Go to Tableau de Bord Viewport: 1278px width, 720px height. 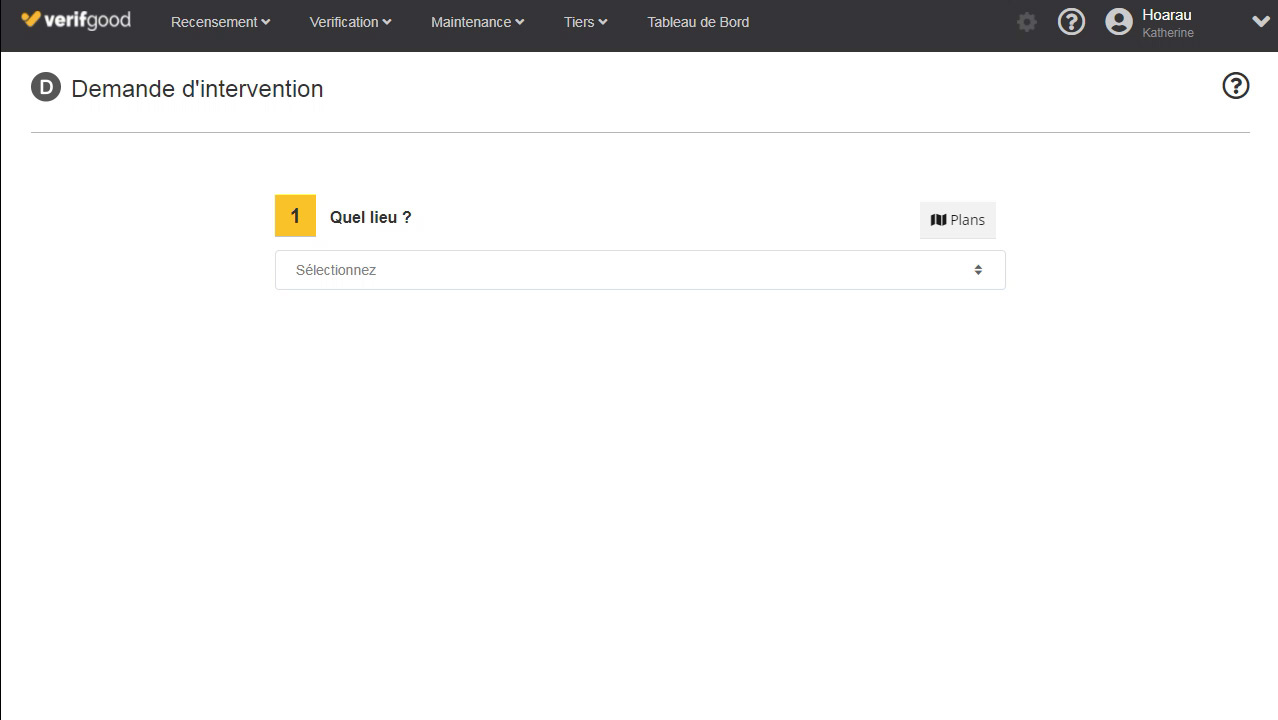698,22
